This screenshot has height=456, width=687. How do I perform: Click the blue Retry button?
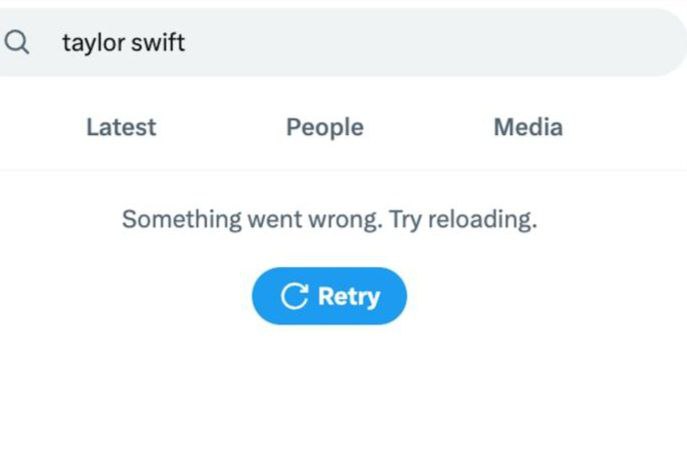(x=329, y=296)
